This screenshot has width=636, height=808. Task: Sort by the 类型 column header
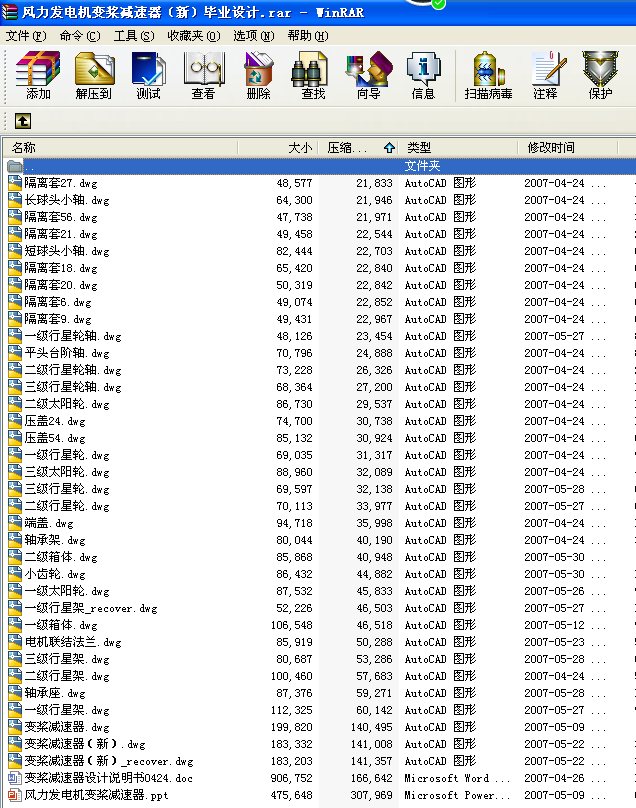point(458,148)
